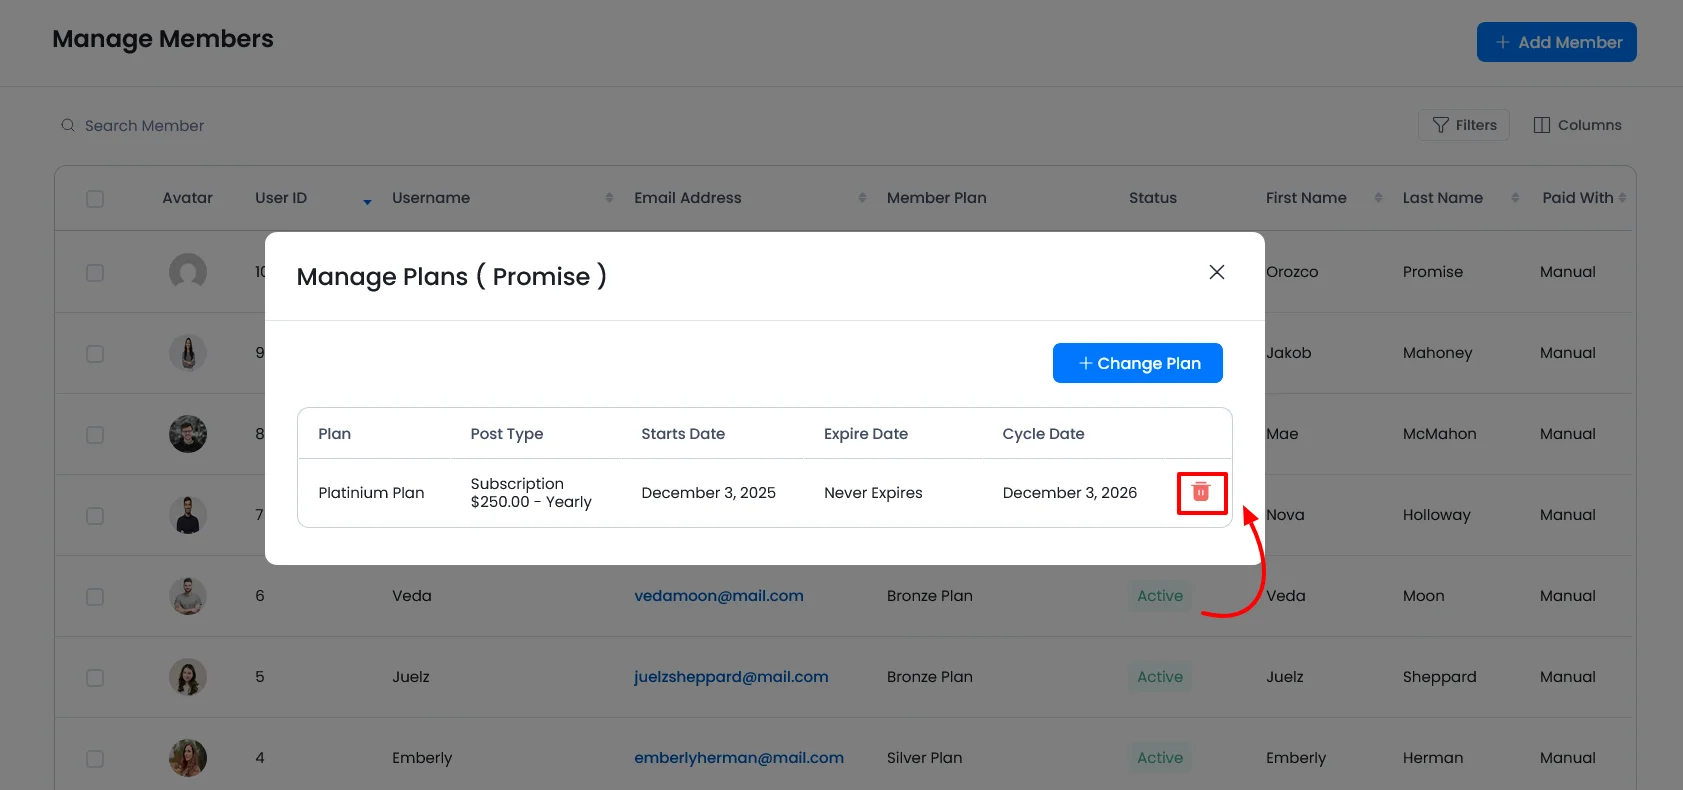The image size is (1683, 790).
Task: Select the checkbox for member Veda
Action: pyautogui.click(x=95, y=597)
